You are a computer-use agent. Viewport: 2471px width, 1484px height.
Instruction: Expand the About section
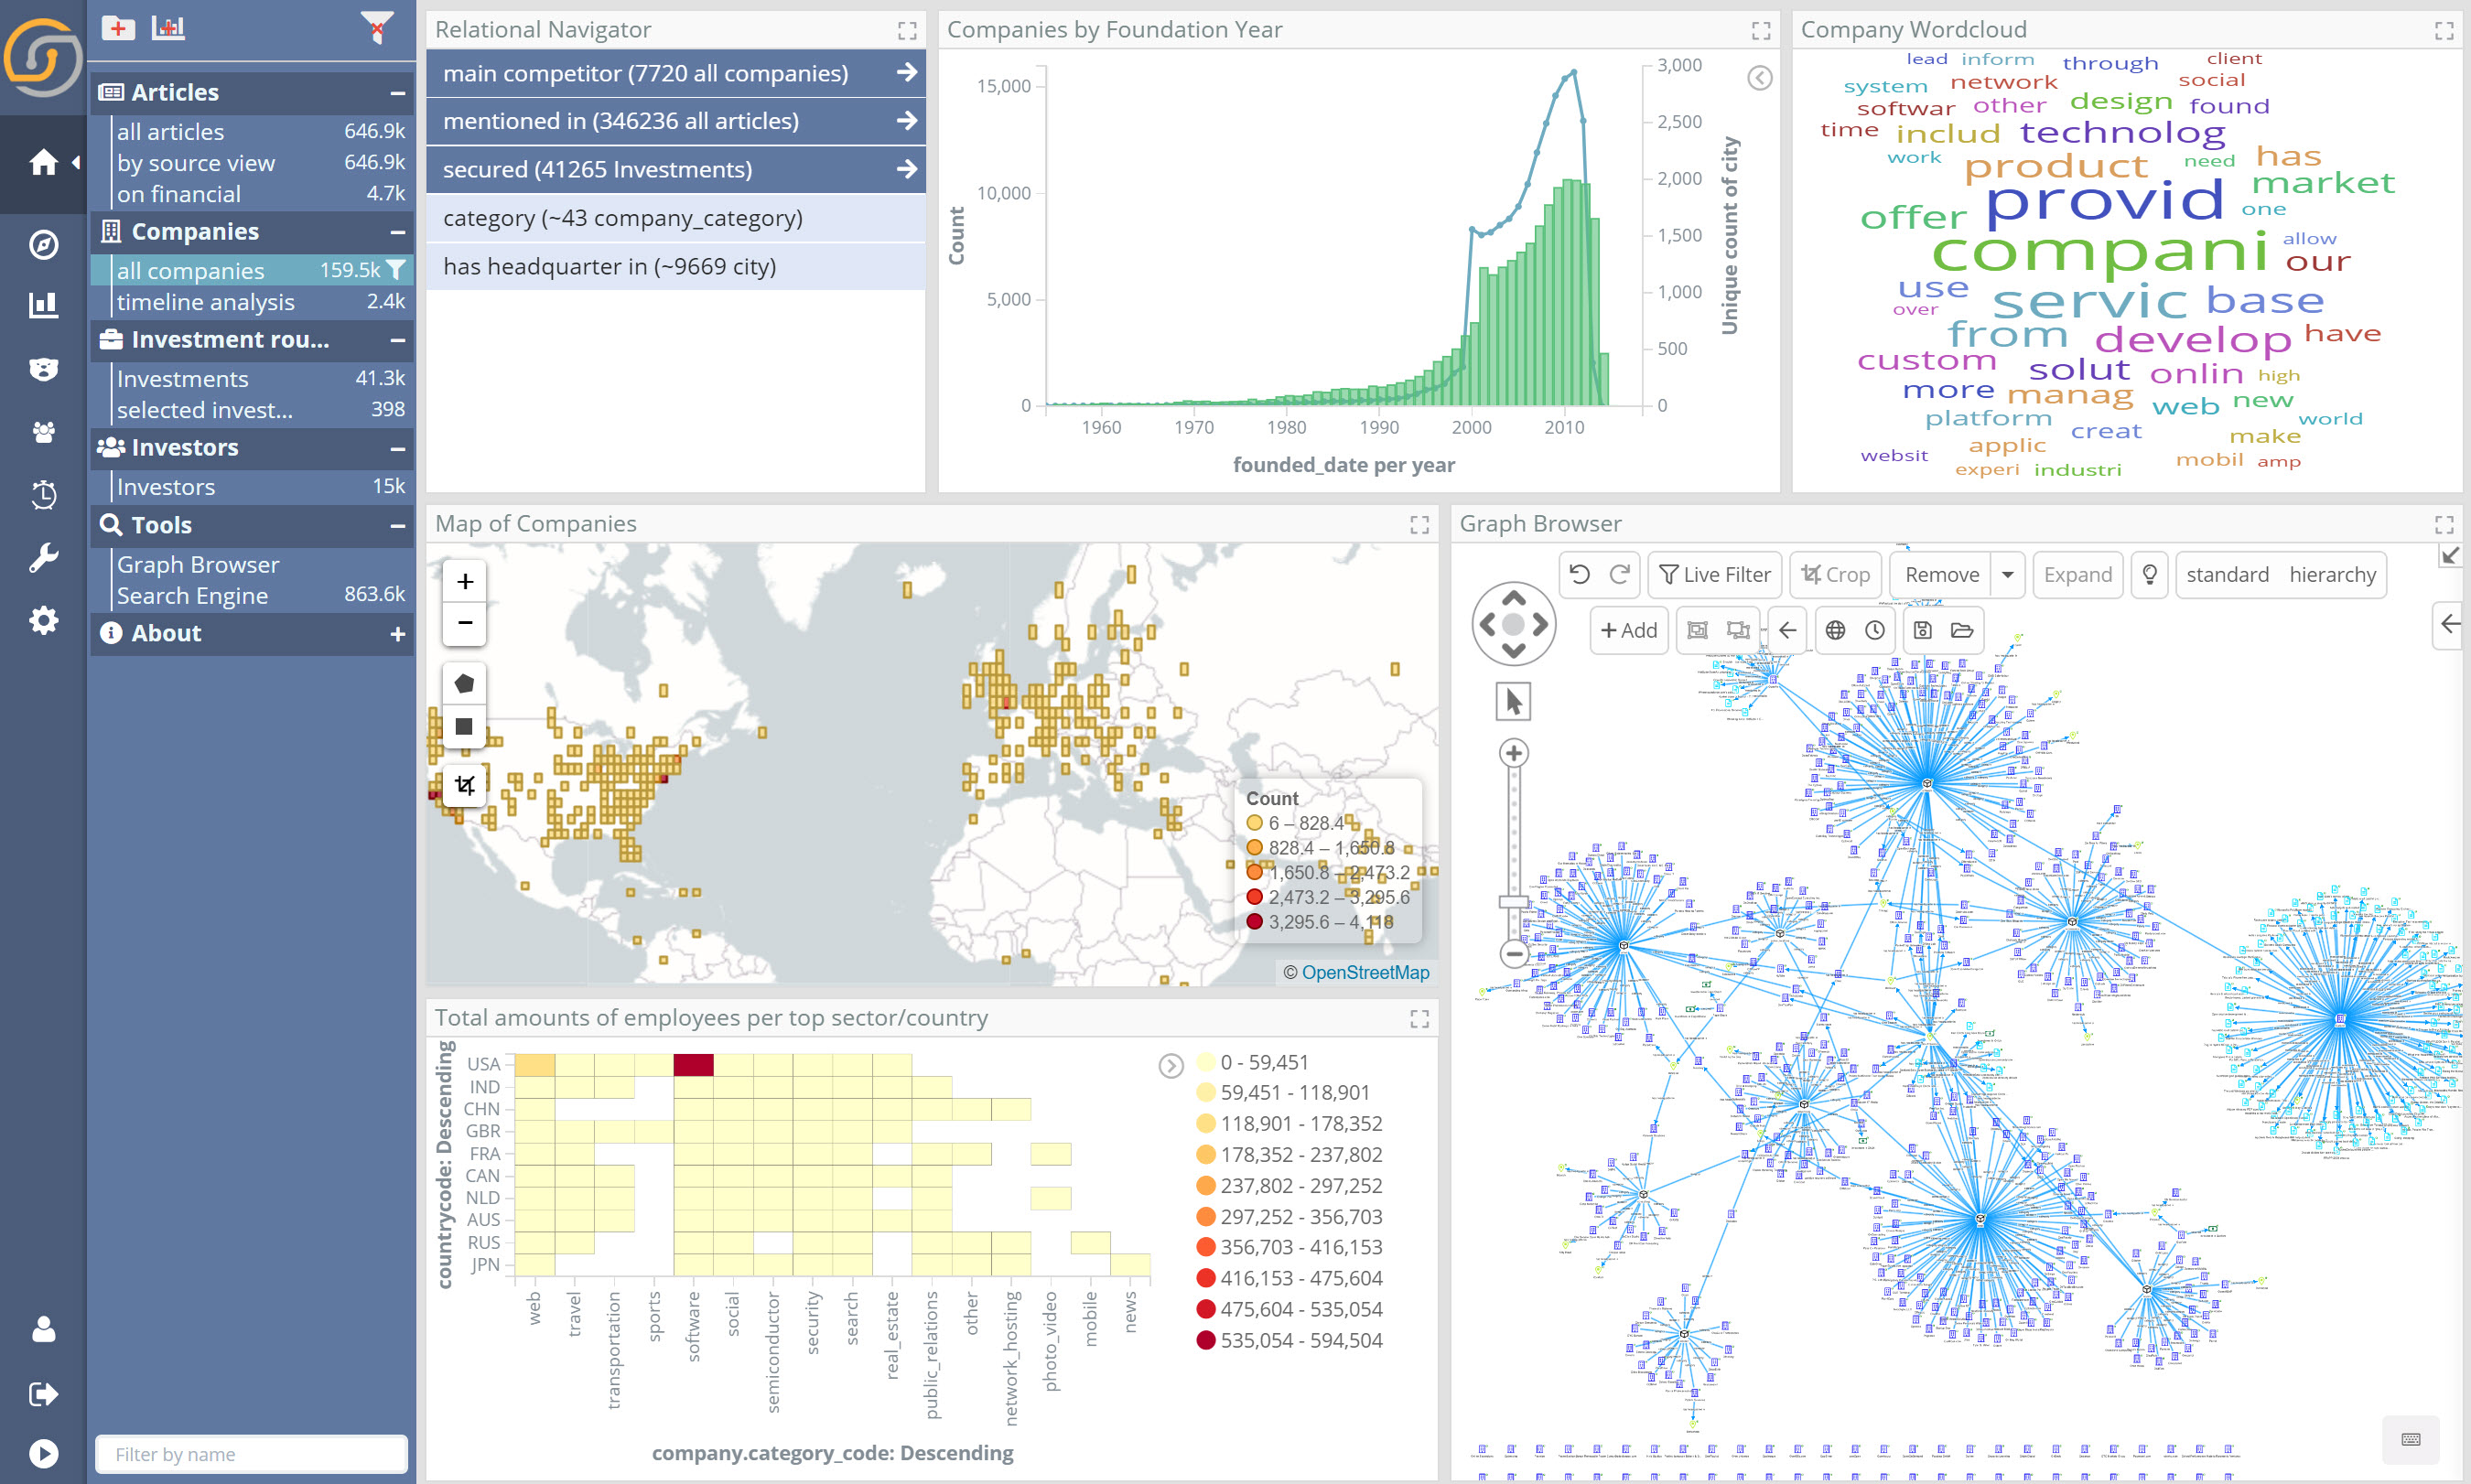click(x=397, y=634)
